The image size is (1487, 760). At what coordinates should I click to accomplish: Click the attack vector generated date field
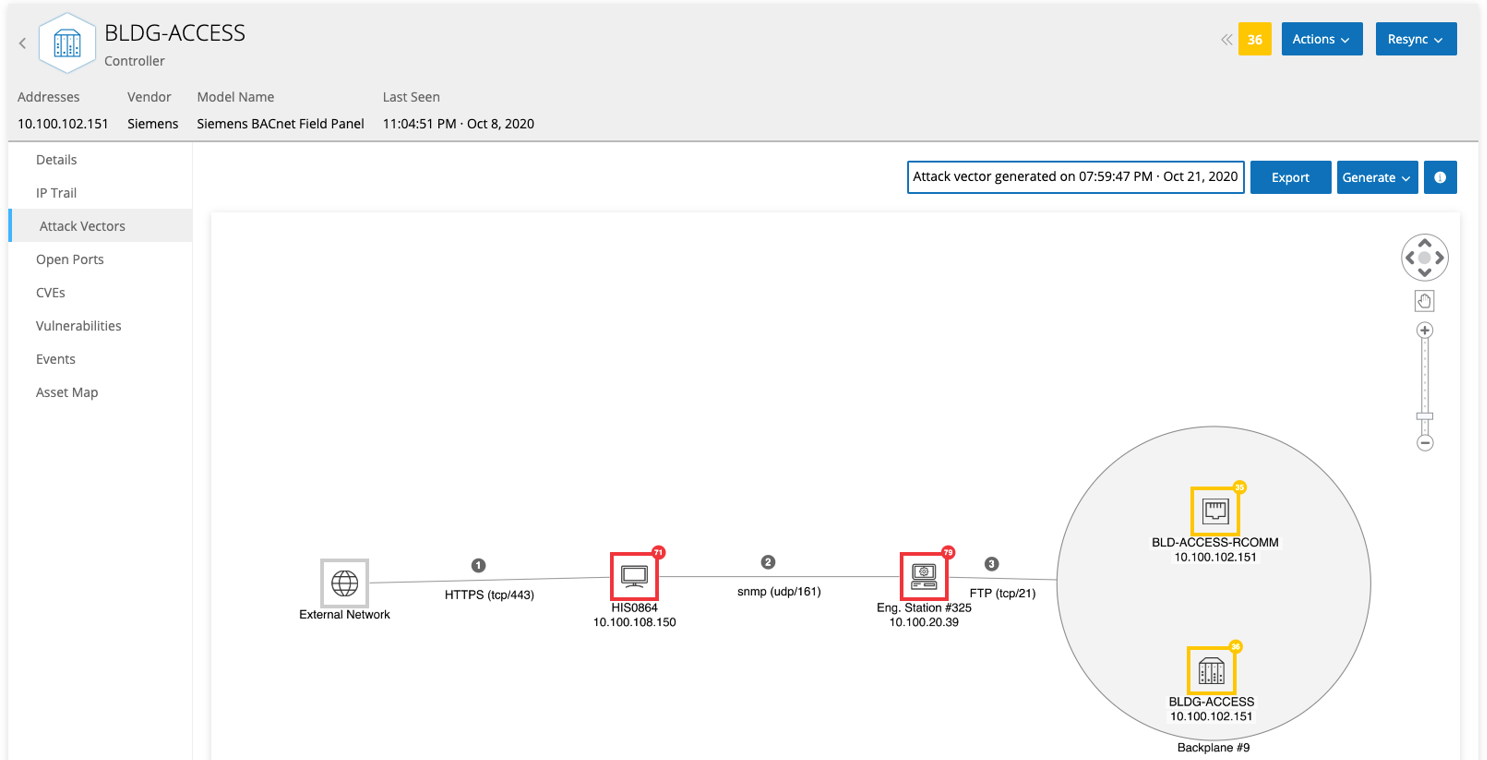pyautogui.click(x=1075, y=177)
